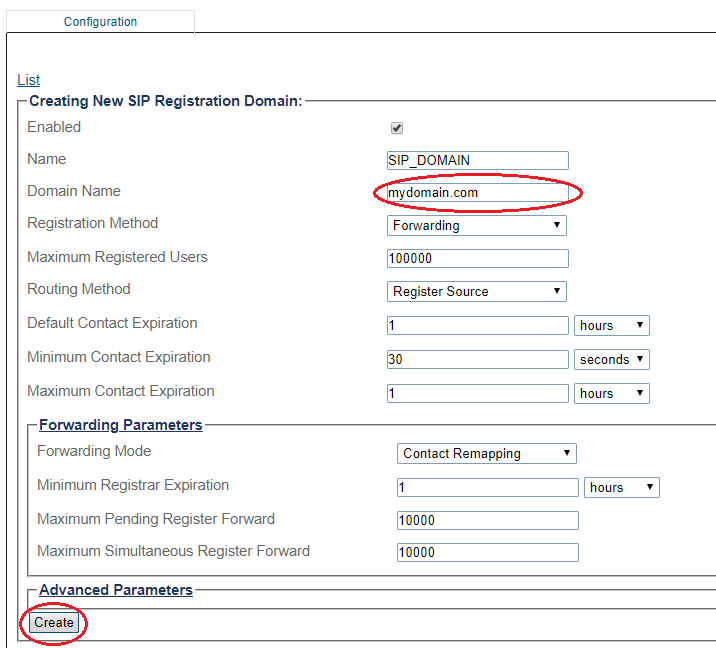Open Default Contact Expiration units dropdown
The image size is (716, 648).
tap(612, 326)
